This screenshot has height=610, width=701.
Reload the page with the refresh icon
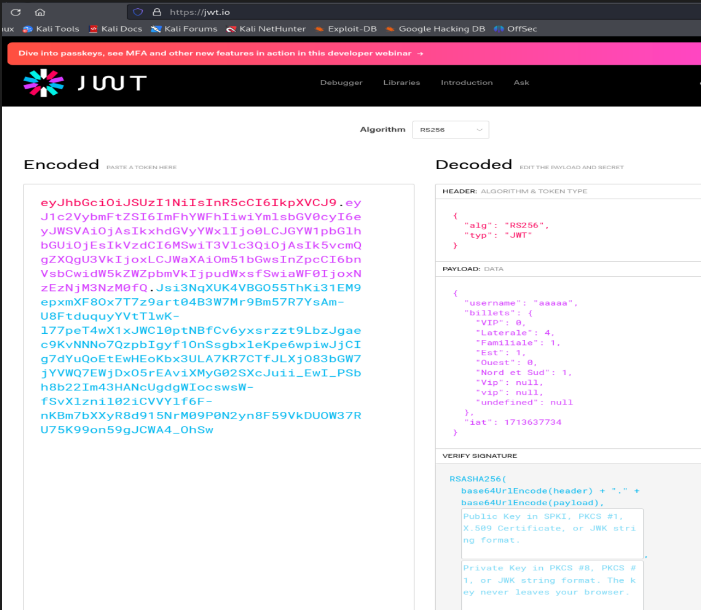coord(17,12)
